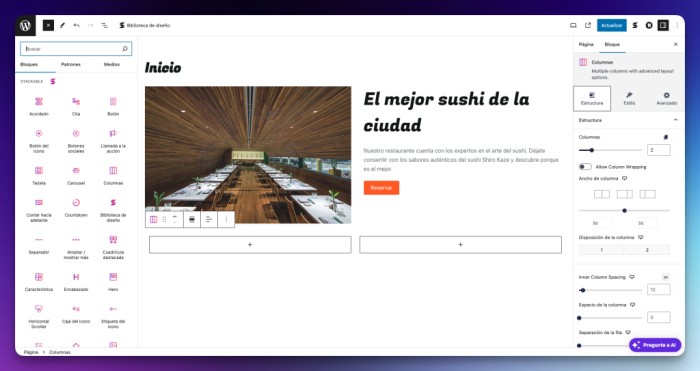Select the restaurant interior image
This screenshot has height=371, width=700.
pos(248,154)
